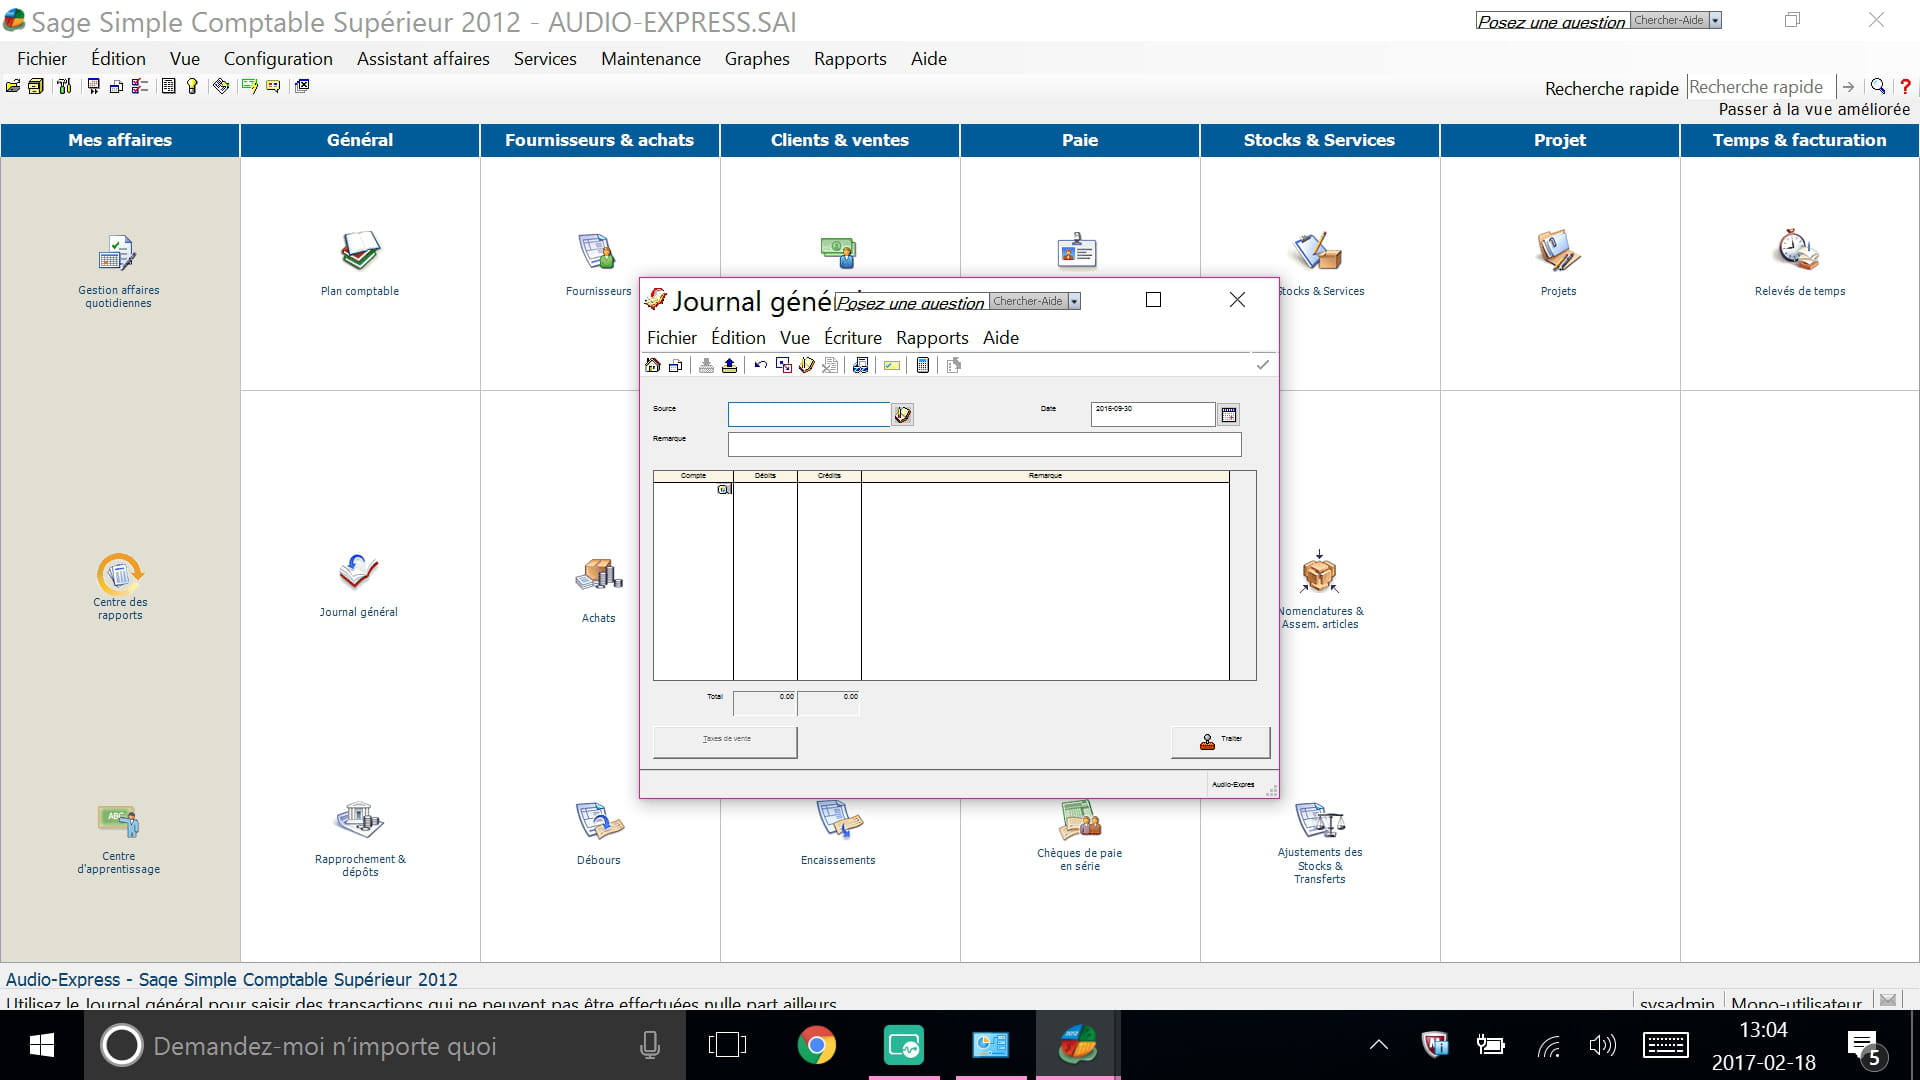Screen dimensions: 1920x1080
Task: Click the account search icon in Compte column
Action: click(724, 489)
